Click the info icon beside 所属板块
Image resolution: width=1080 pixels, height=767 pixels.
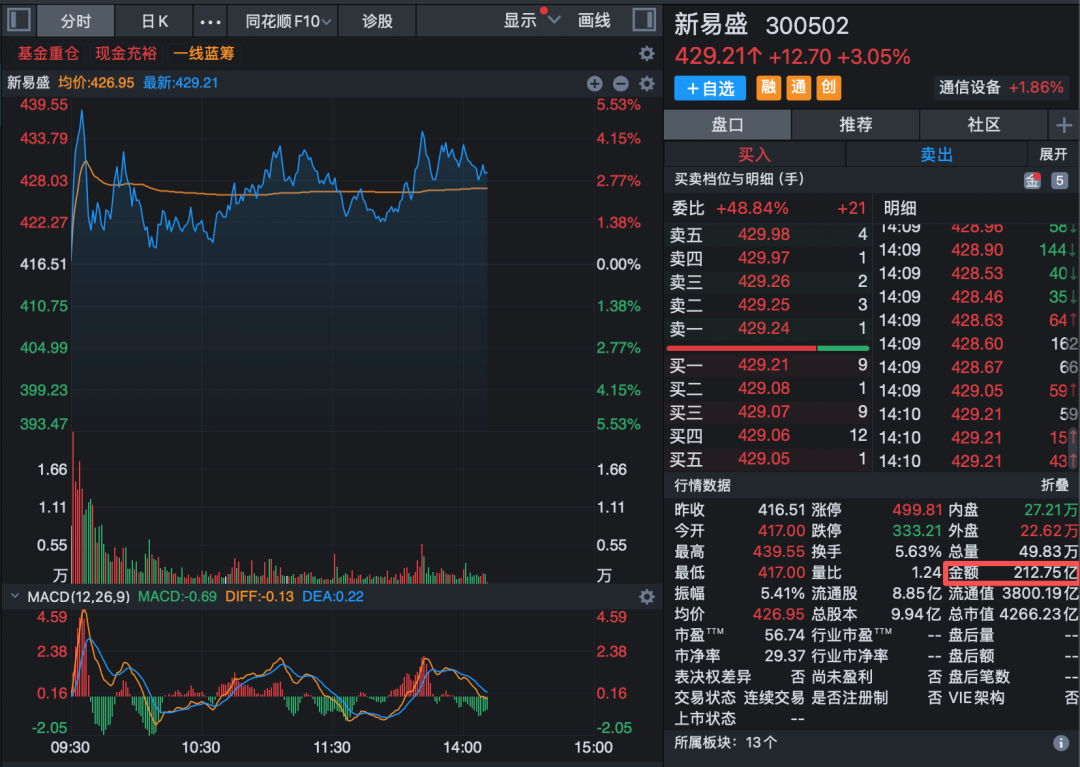tap(1061, 743)
